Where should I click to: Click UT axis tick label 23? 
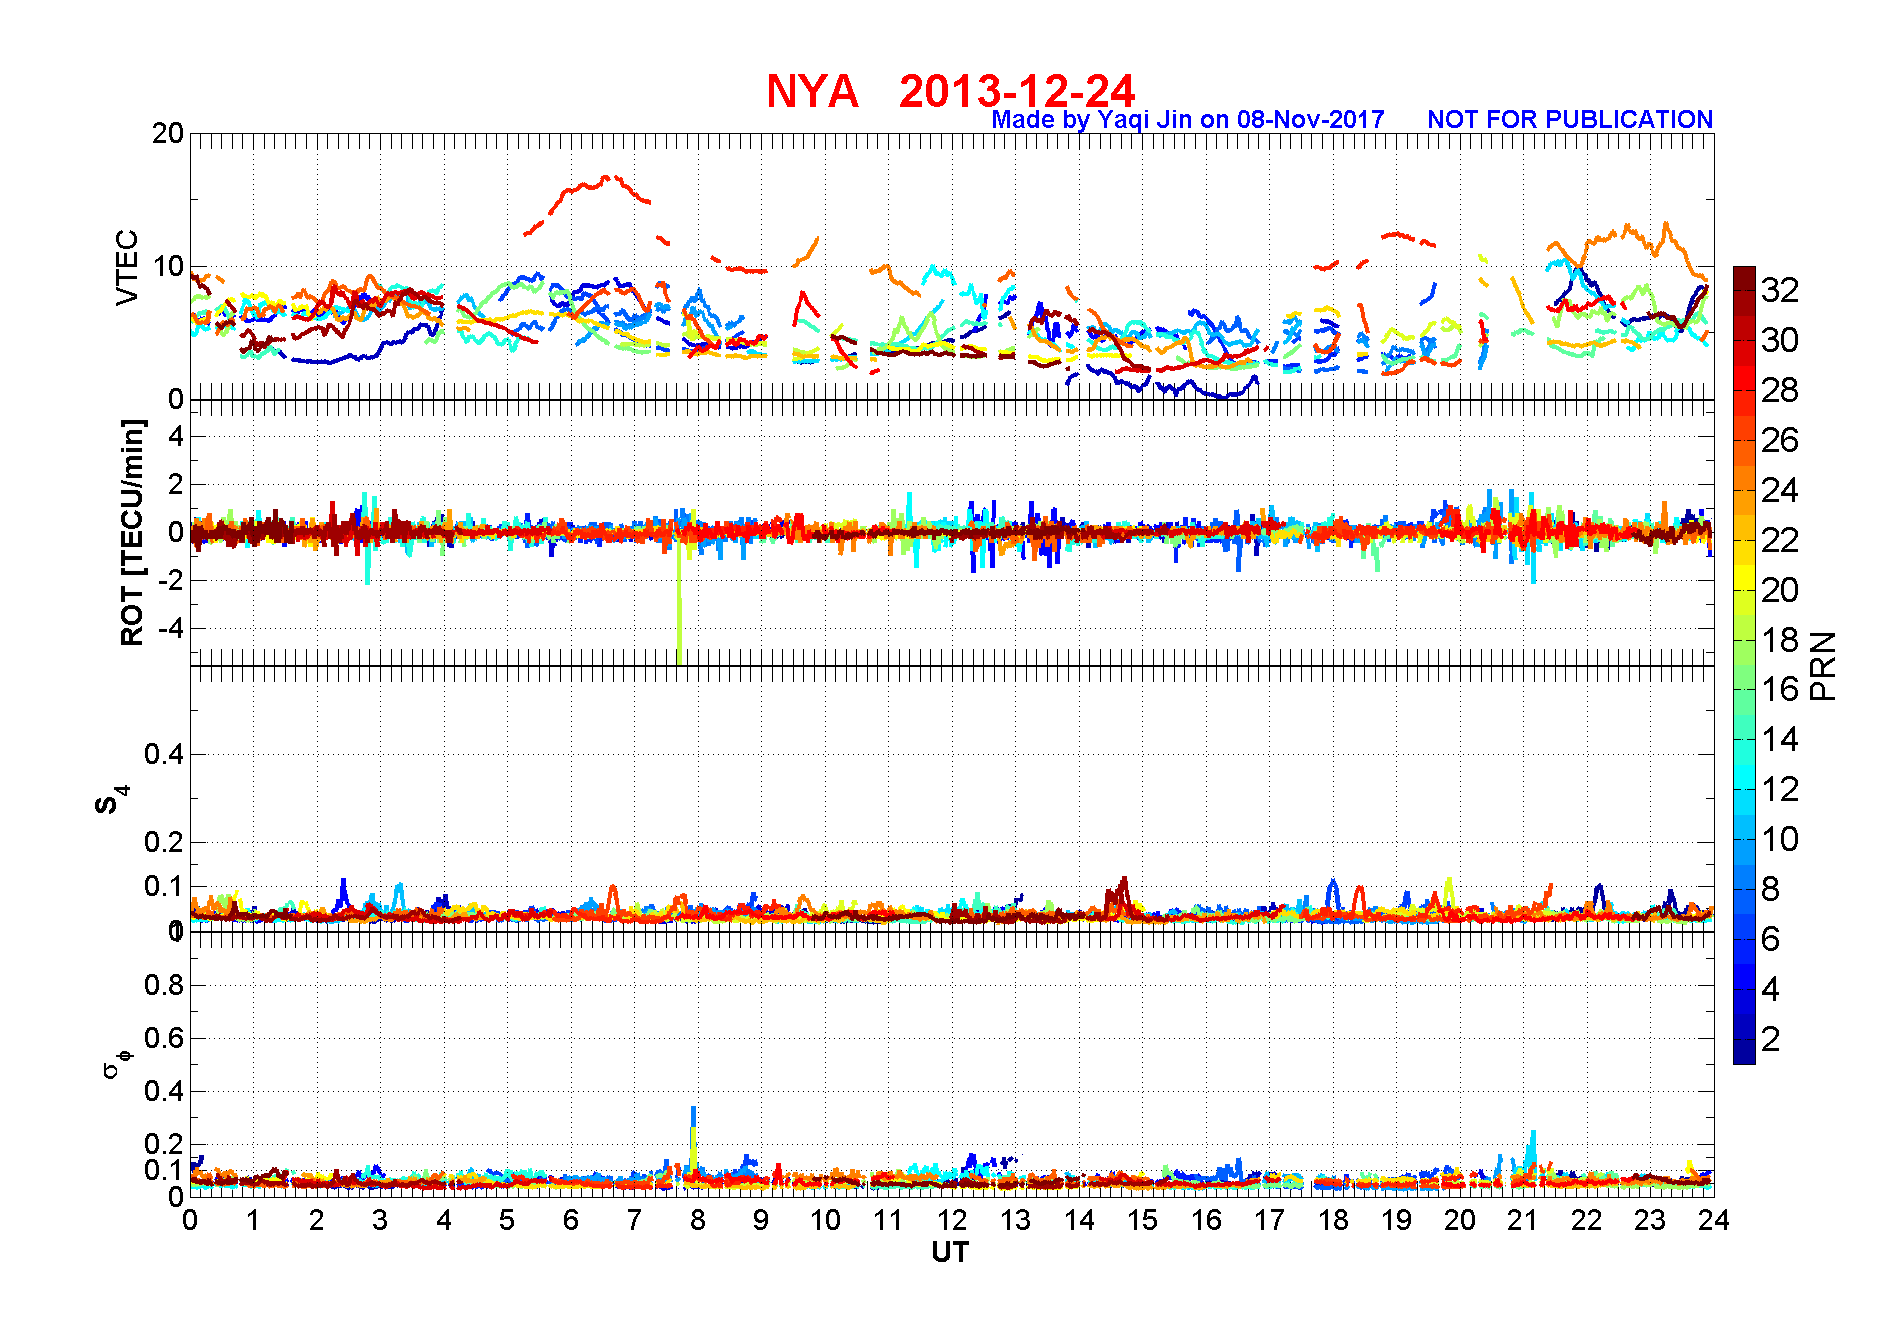[1650, 1220]
